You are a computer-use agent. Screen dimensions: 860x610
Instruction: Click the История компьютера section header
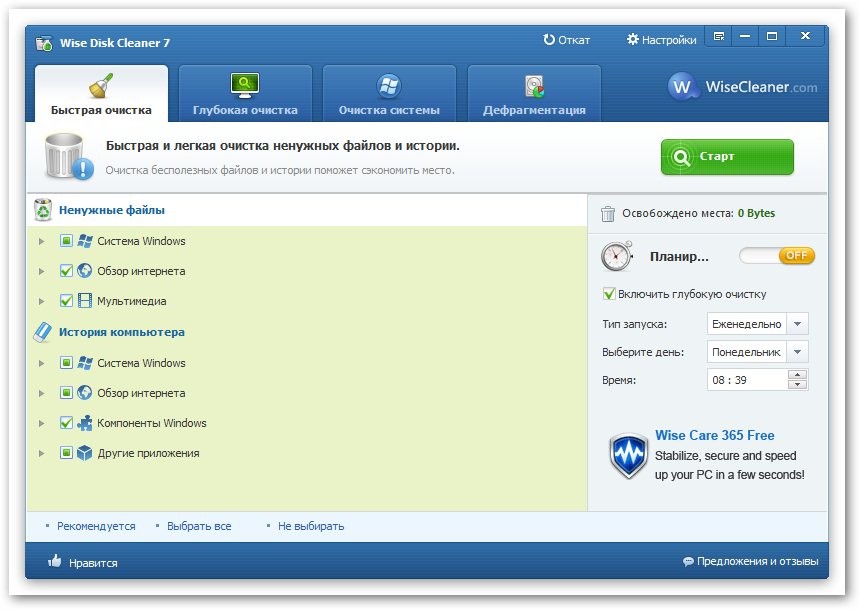[x=122, y=332]
